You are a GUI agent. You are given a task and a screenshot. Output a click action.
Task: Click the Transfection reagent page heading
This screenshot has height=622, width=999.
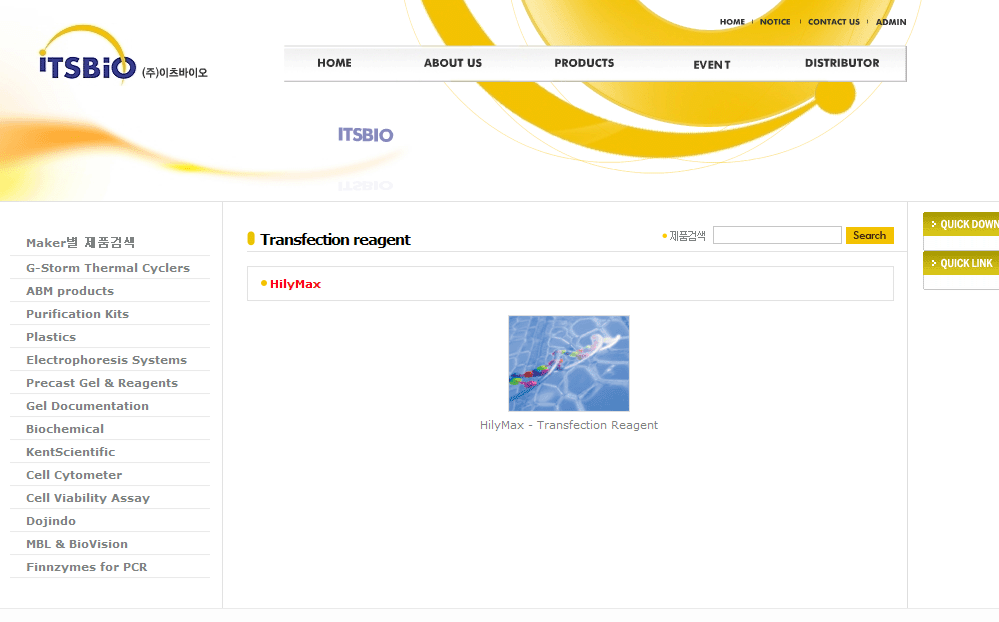point(335,240)
